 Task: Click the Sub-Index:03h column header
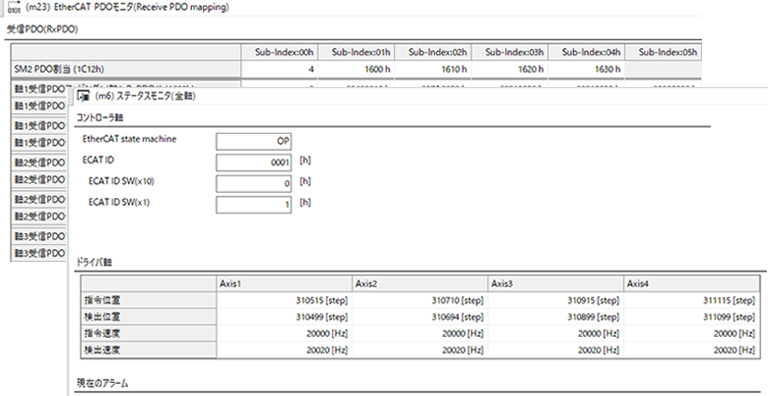tap(510, 52)
